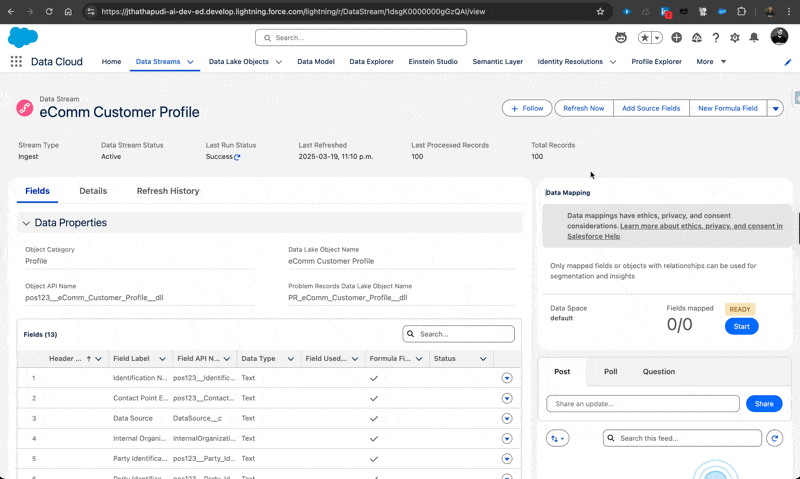This screenshot has width=800, height=479.
Task: Click the Add Source Fields button
Action: [x=651, y=108]
